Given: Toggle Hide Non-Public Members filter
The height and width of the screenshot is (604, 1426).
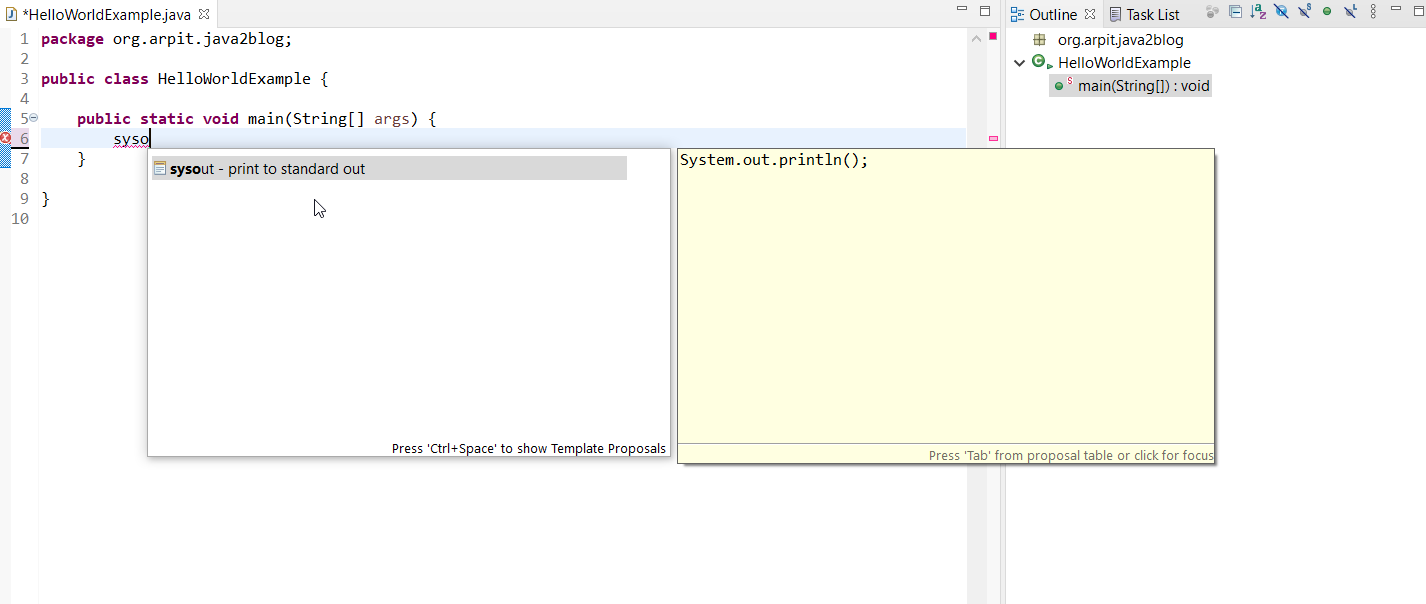Looking at the screenshot, I should [x=1327, y=12].
